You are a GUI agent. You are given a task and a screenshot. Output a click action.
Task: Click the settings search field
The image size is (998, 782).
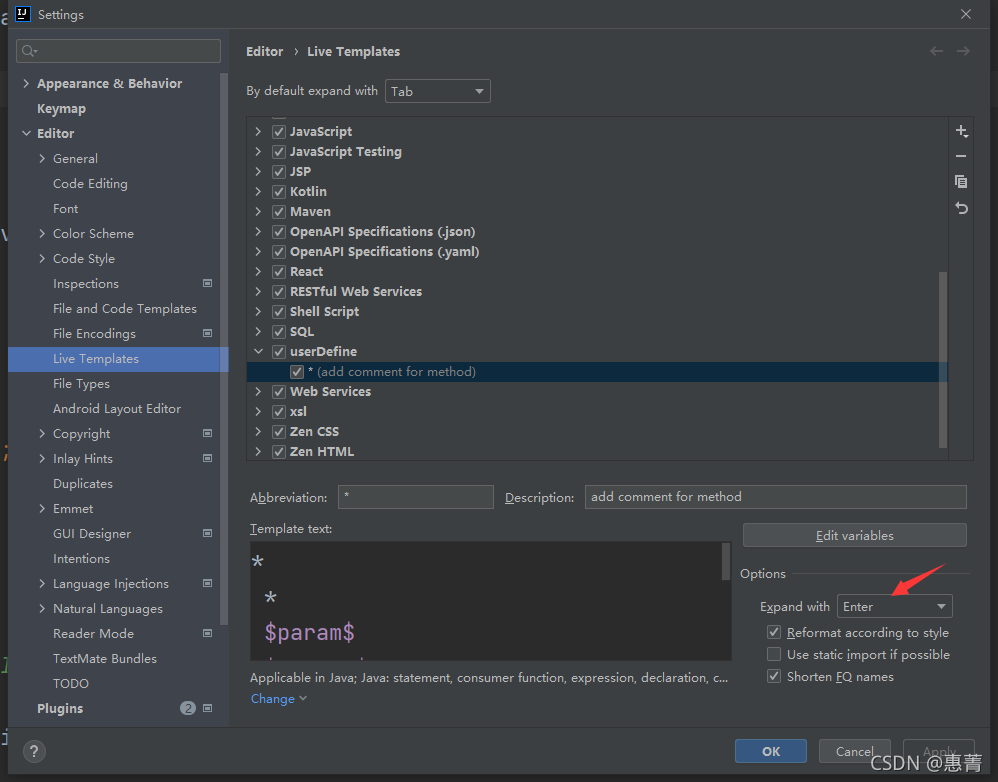pyautogui.click(x=118, y=51)
